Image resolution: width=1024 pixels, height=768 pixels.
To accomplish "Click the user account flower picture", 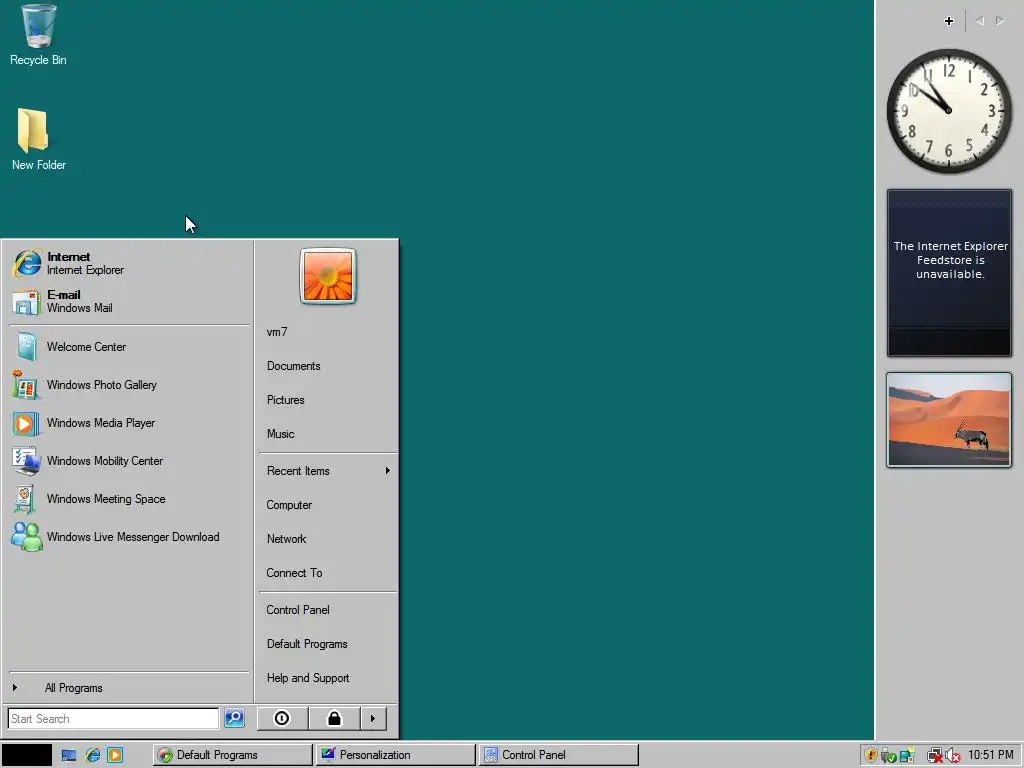I will pyautogui.click(x=328, y=276).
